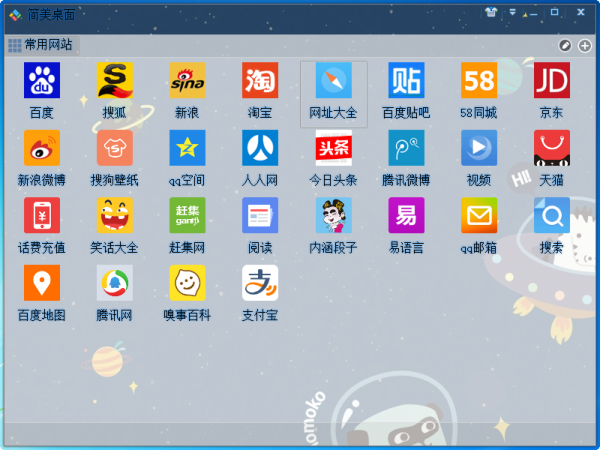Open the 笑话大全 laughing face icon
This screenshot has height=450, width=600.
pyautogui.click(x=114, y=215)
